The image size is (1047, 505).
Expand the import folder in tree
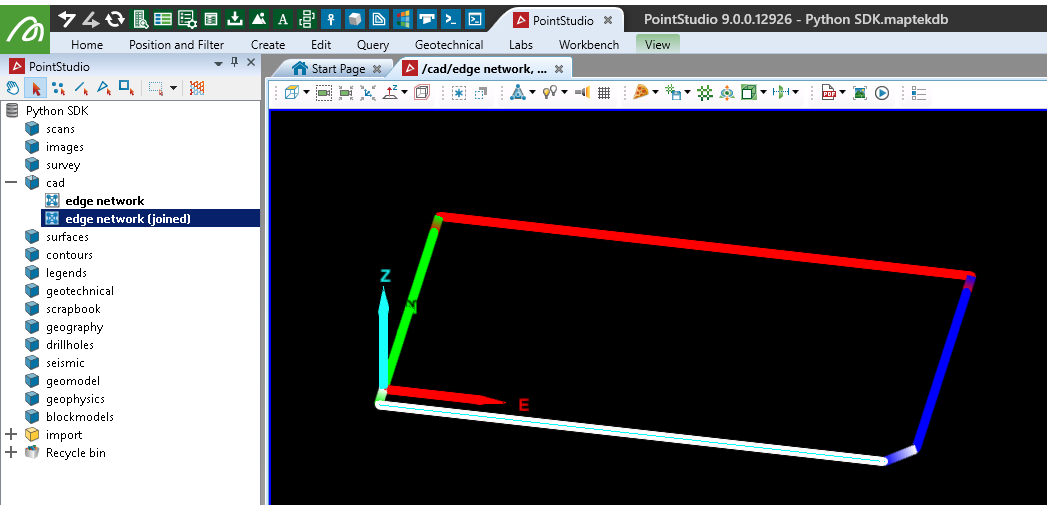click(x=11, y=435)
